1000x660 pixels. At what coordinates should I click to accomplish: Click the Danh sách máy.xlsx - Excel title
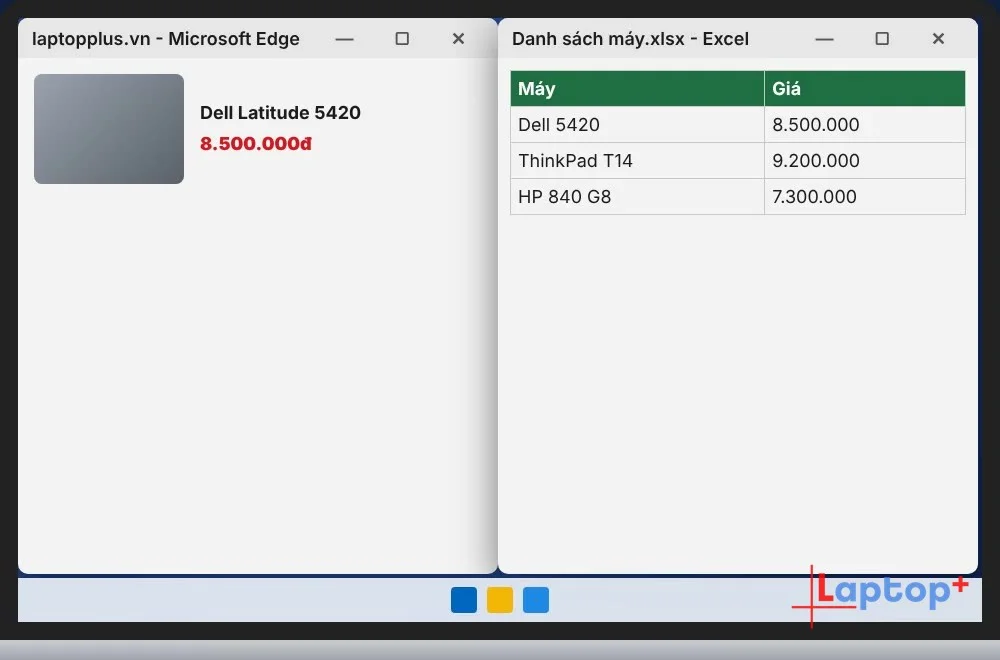point(630,39)
